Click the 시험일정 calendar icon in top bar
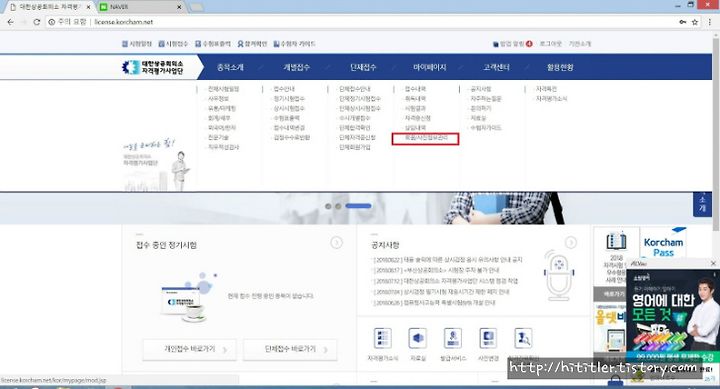 point(124,44)
